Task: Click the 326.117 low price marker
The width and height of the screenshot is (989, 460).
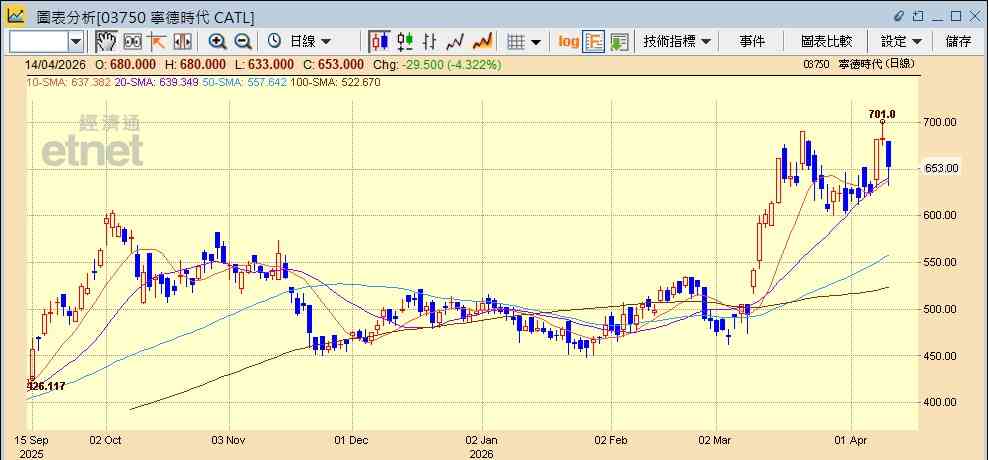Action: (x=46, y=386)
